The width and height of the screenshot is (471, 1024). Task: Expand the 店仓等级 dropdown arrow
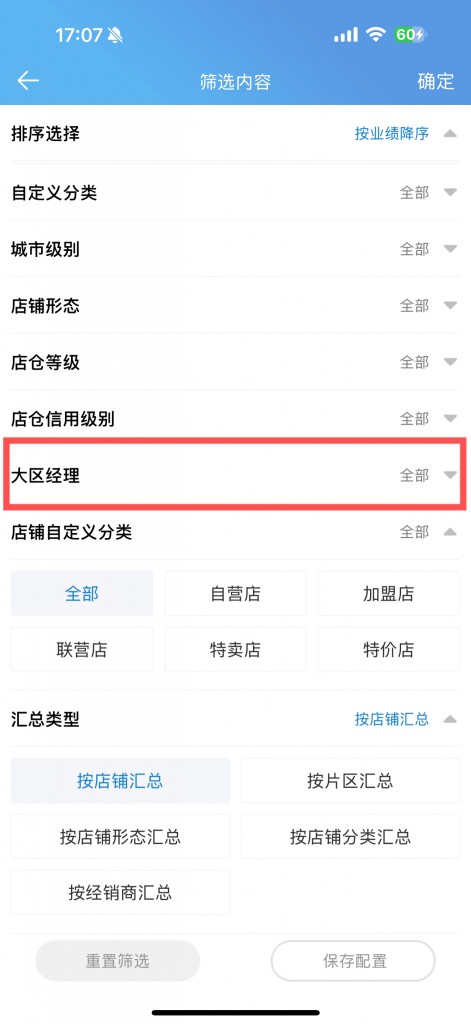click(449, 362)
